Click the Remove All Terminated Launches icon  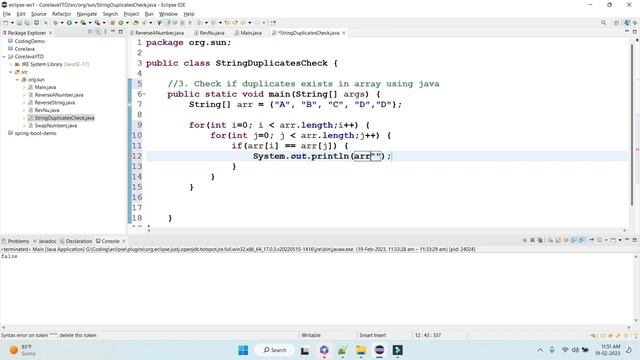pos(540,240)
